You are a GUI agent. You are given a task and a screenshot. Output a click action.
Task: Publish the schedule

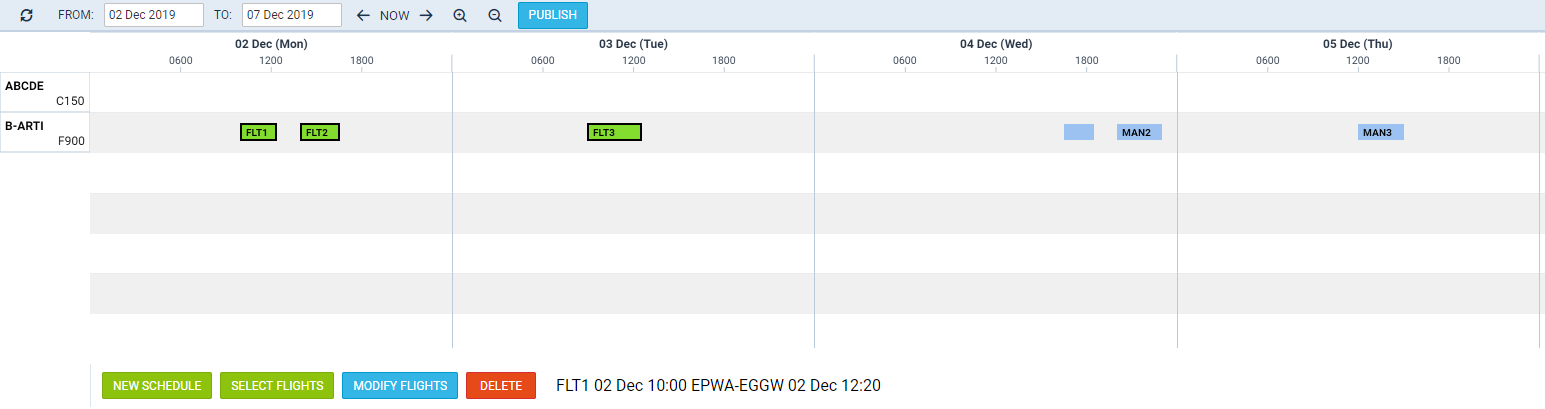coord(552,15)
